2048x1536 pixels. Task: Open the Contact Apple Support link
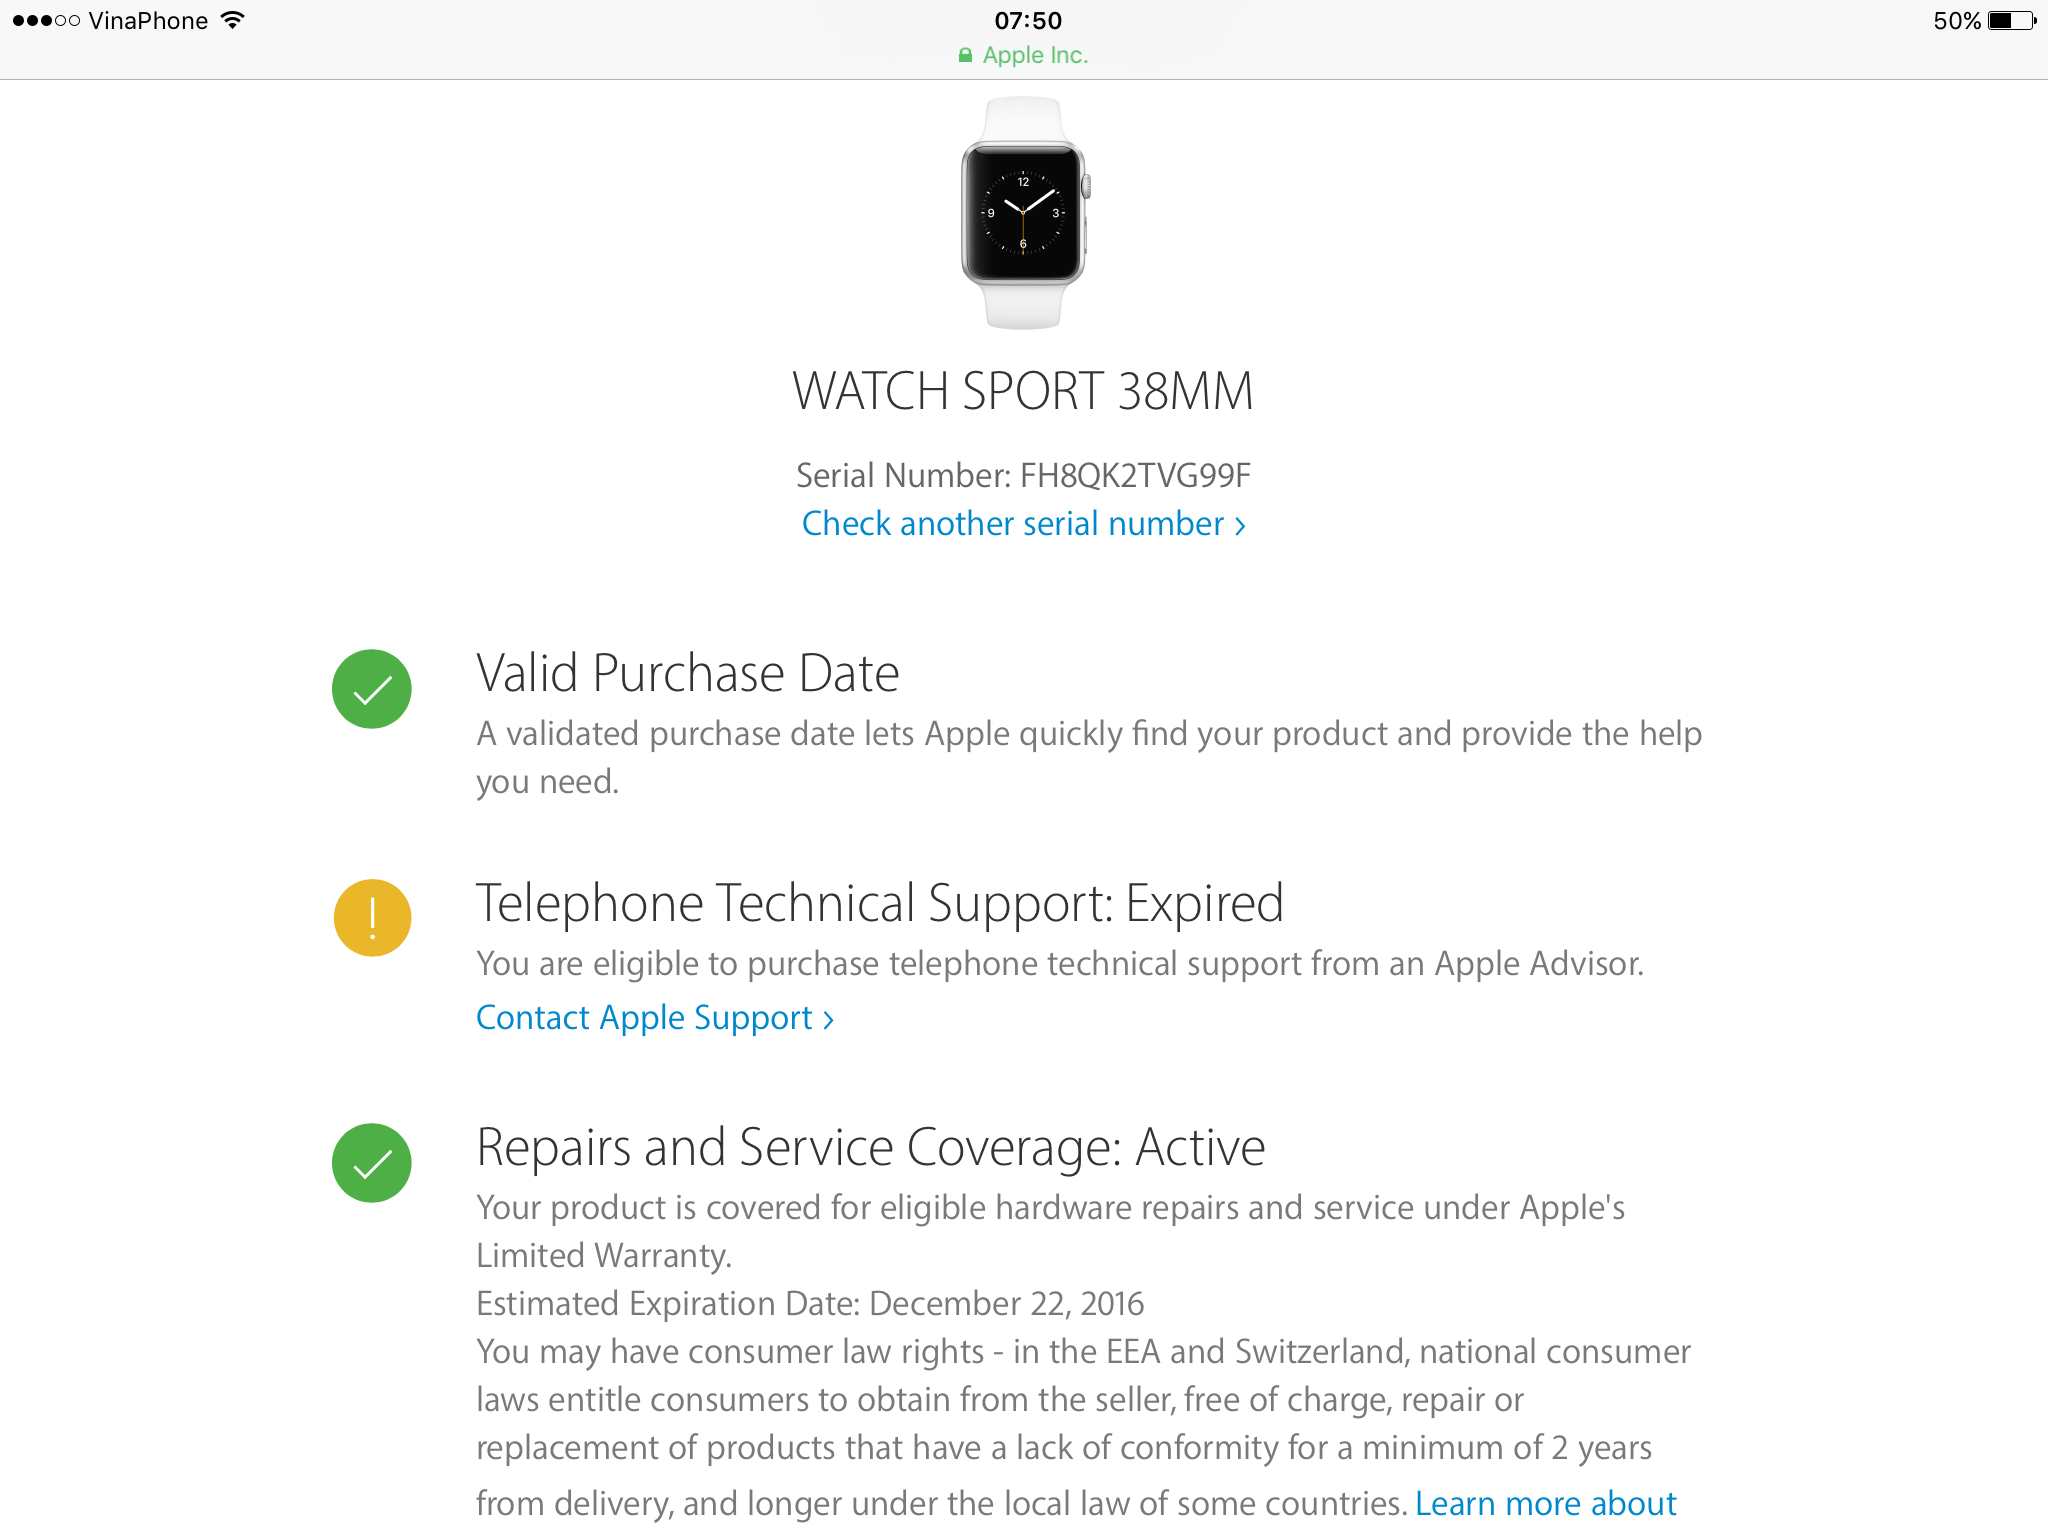[655, 1018]
